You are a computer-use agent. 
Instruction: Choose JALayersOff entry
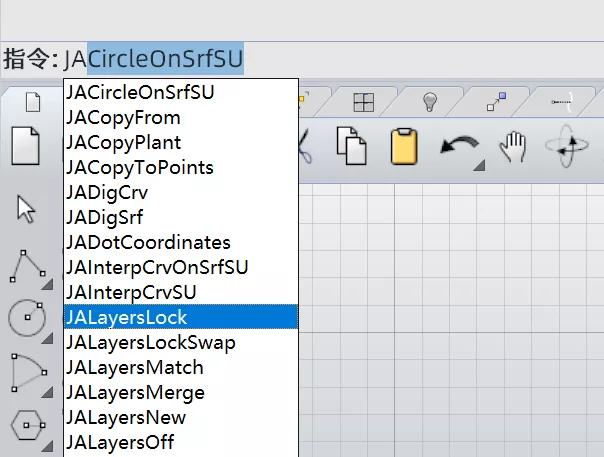click(181, 442)
